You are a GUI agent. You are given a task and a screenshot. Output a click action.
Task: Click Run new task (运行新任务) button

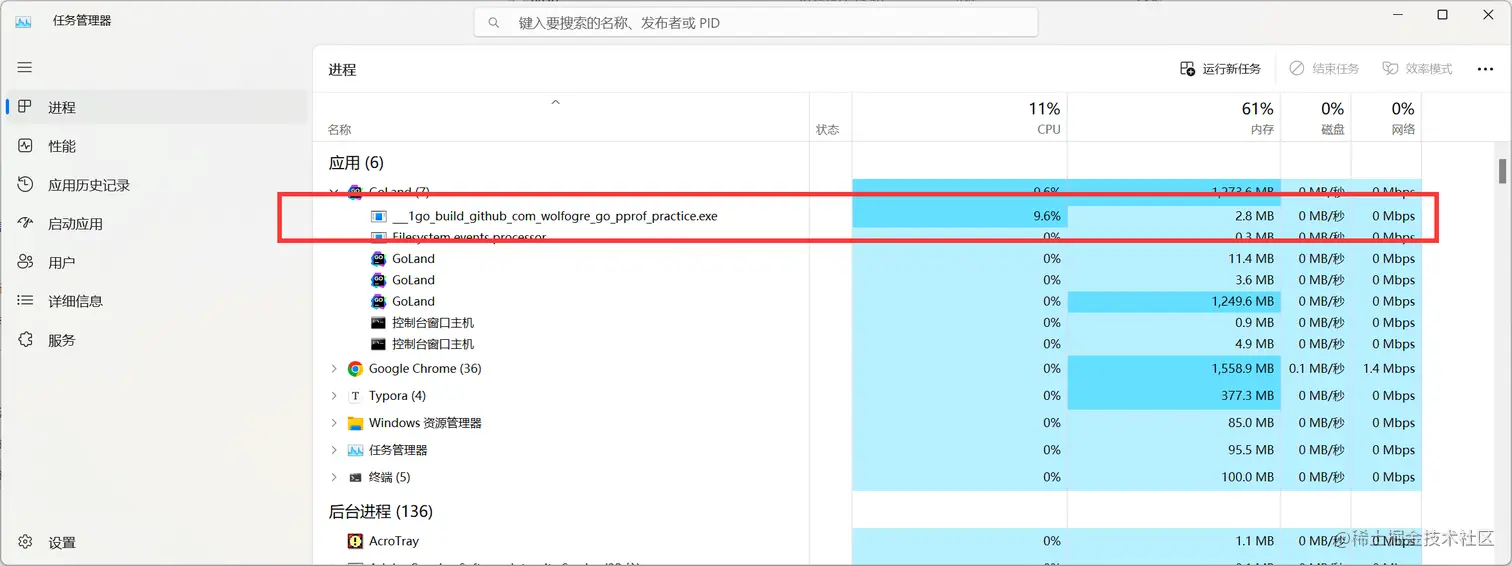(1220, 69)
